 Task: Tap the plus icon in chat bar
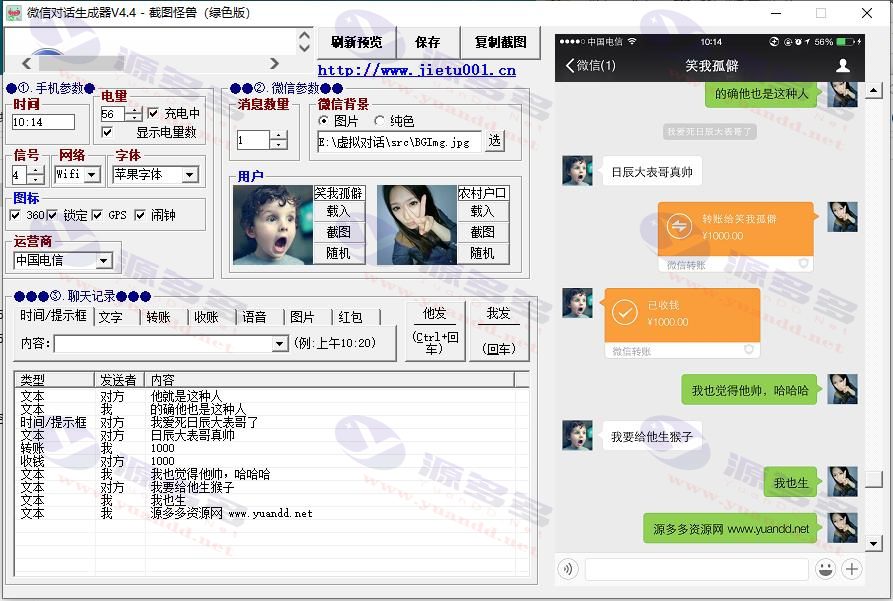(852, 569)
